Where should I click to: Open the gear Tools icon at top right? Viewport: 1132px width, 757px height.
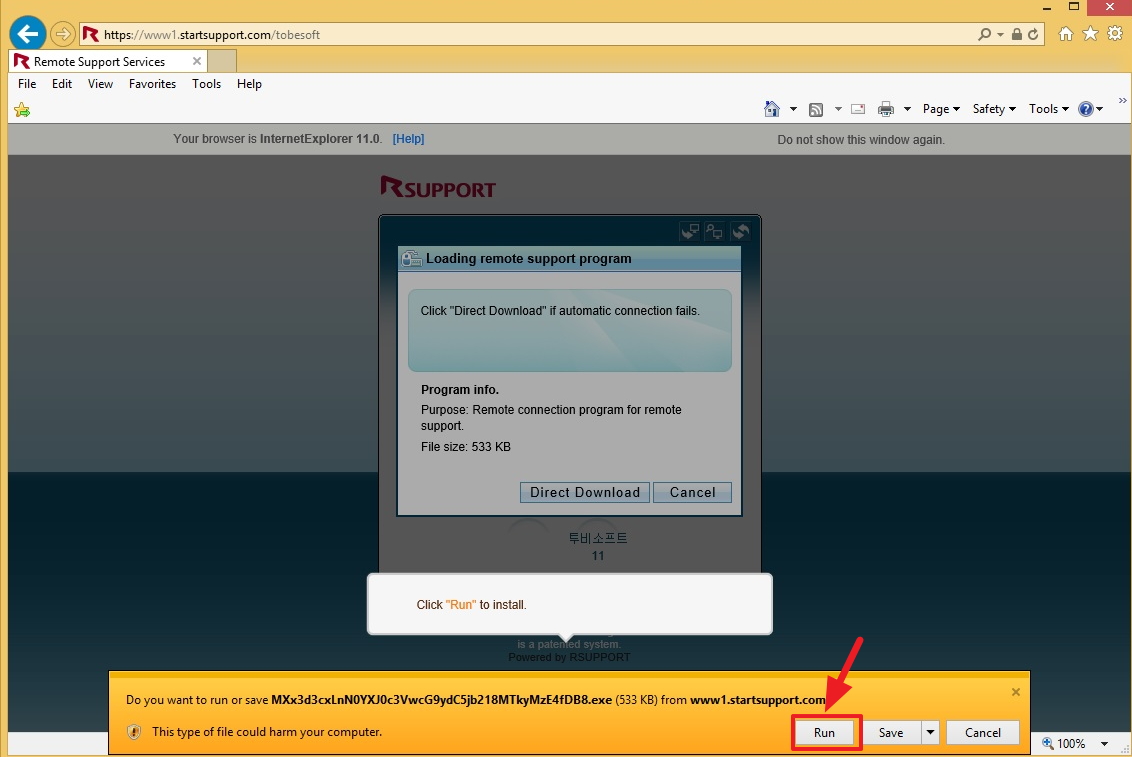click(x=1114, y=34)
